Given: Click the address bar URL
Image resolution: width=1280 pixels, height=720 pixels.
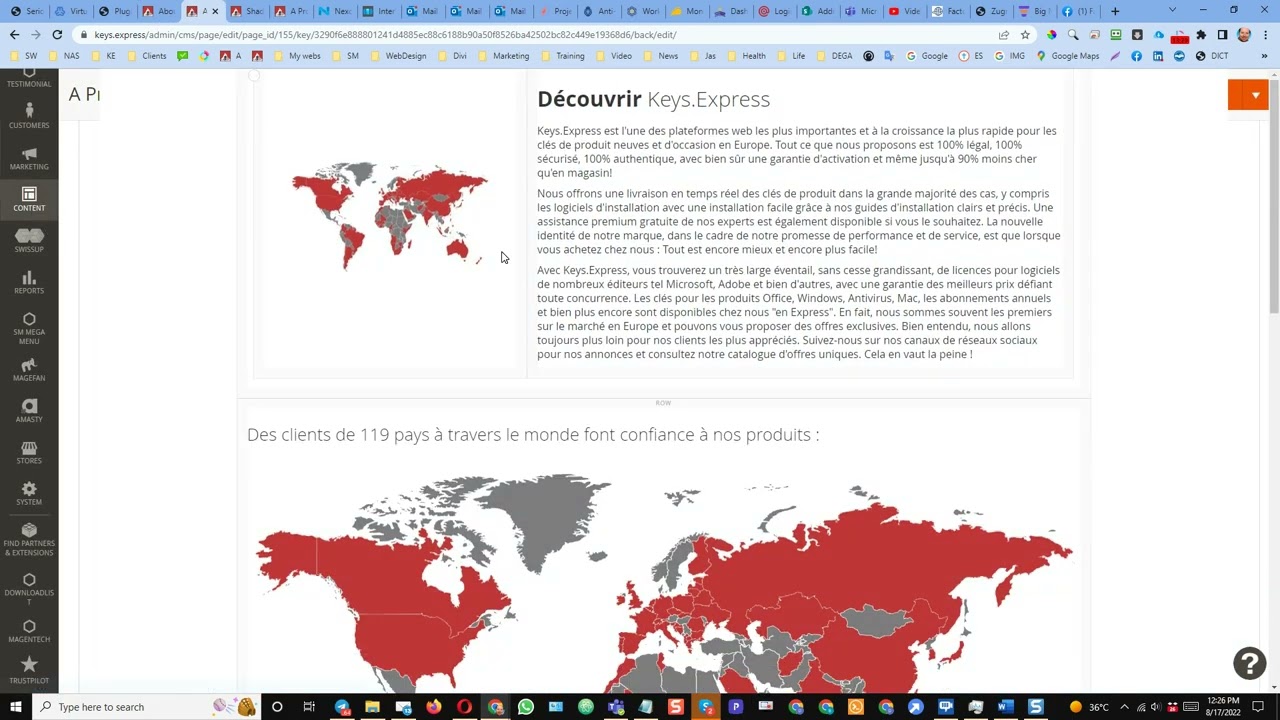Looking at the screenshot, I should tap(385, 34).
